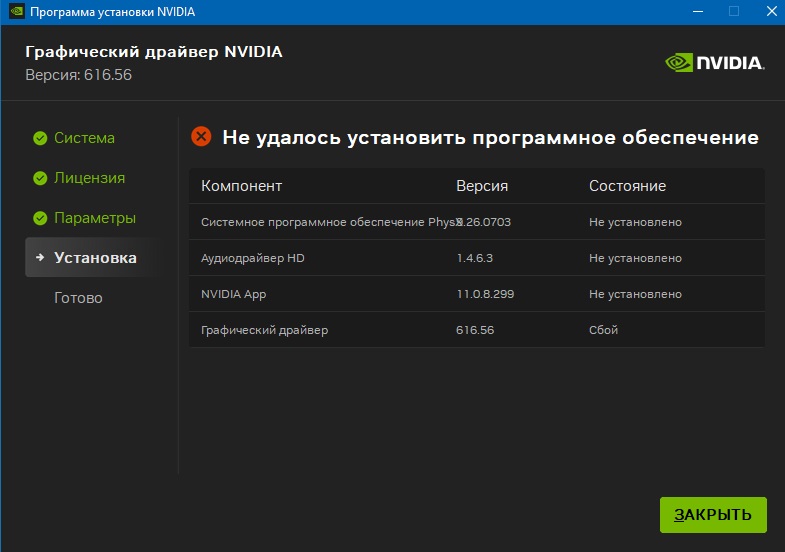
Task: Select the Аудиодрайвер HD row
Action: click(x=477, y=258)
